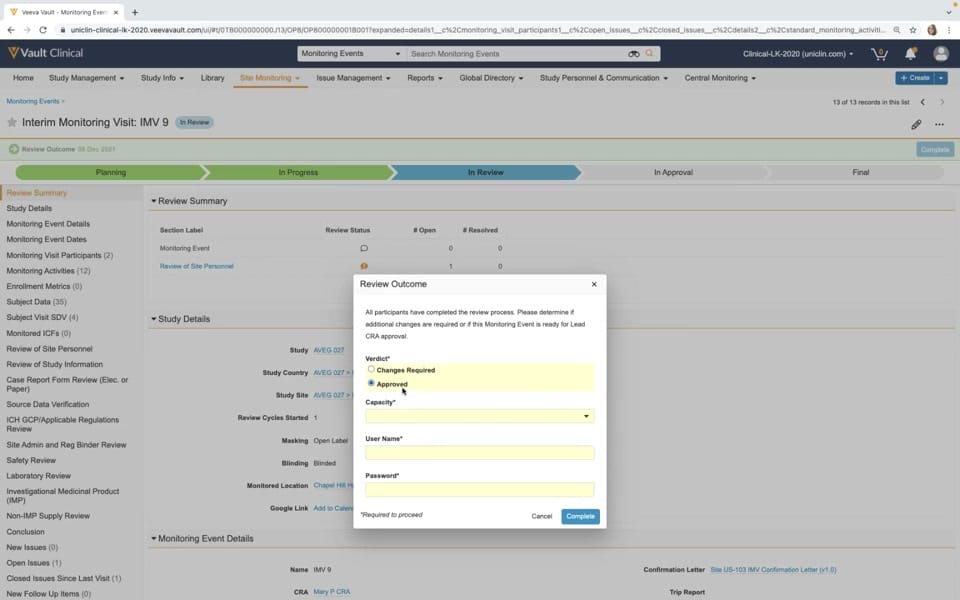This screenshot has width=960, height=600.
Task: Favorite the record with the star icon
Action: coord(12,122)
